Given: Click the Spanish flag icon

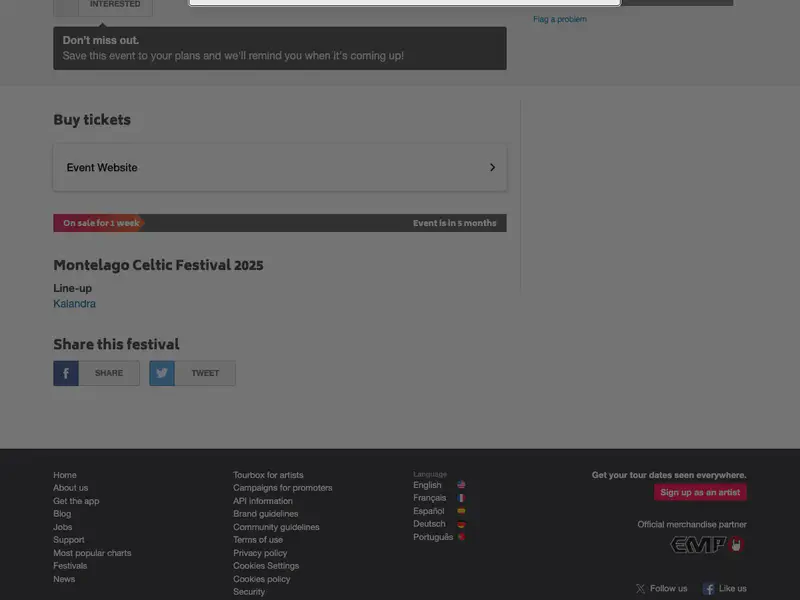Looking at the screenshot, I should tap(461, 511).
